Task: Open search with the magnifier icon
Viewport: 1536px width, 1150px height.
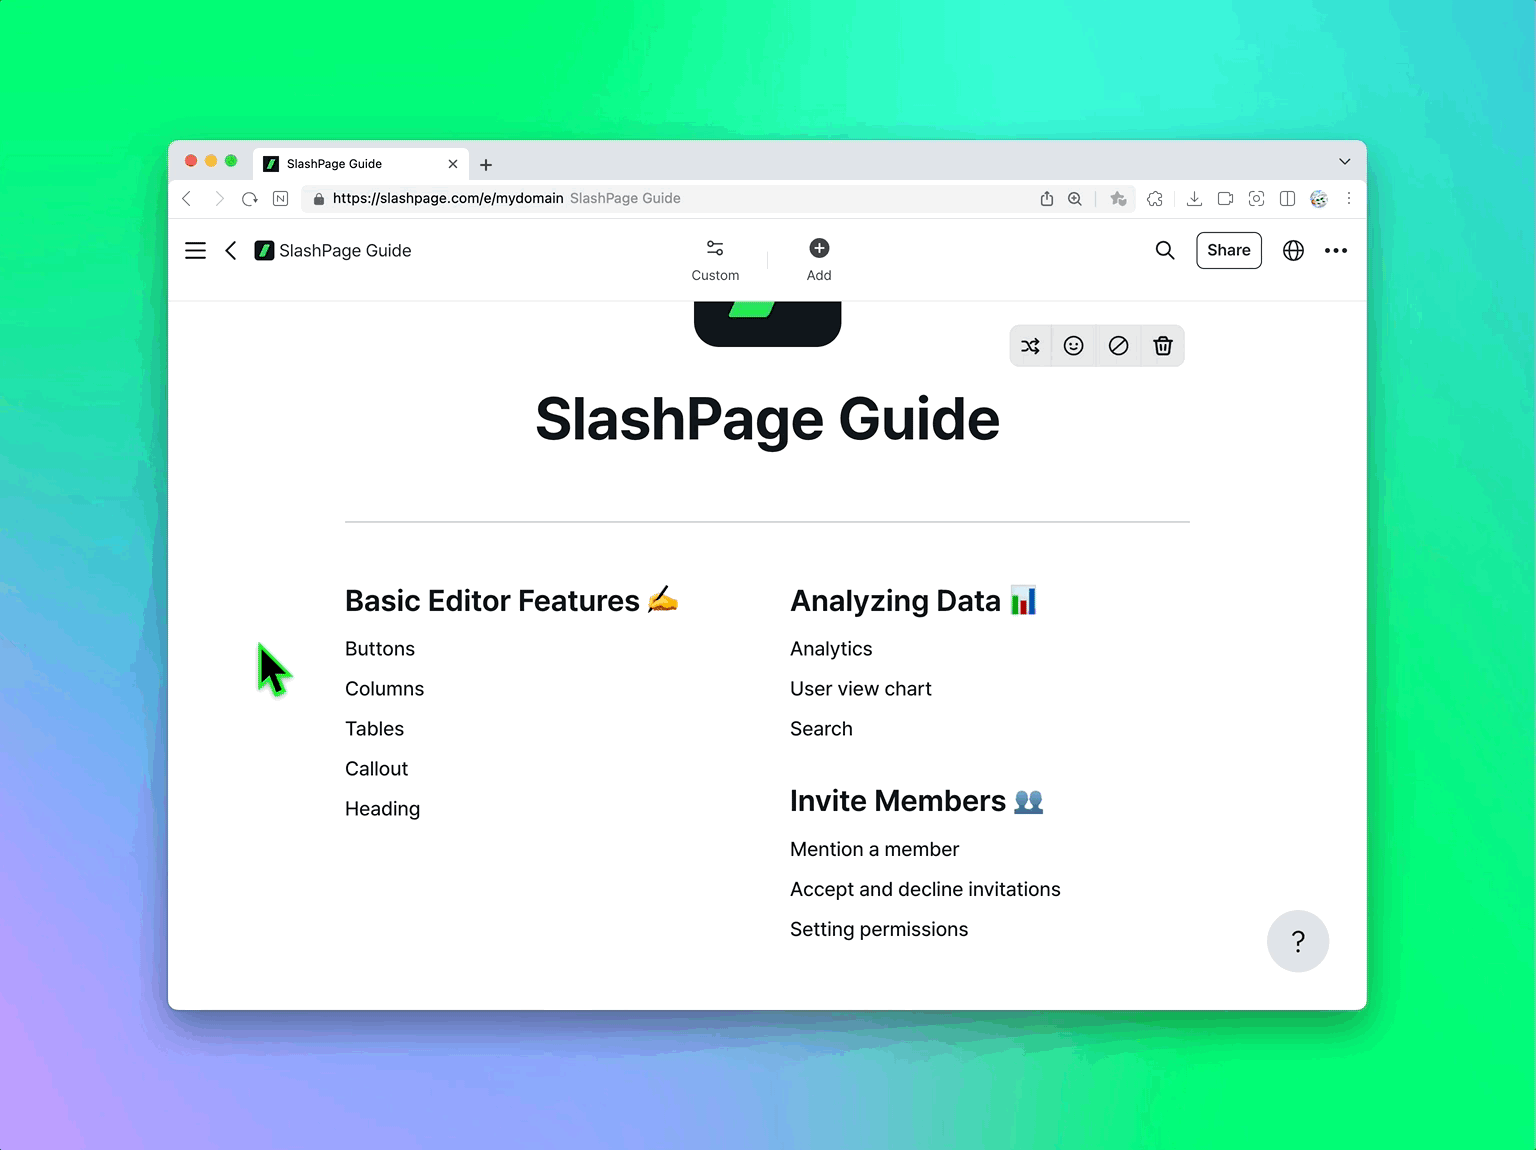Action: pyautogui.click(x=1165, y=251)
